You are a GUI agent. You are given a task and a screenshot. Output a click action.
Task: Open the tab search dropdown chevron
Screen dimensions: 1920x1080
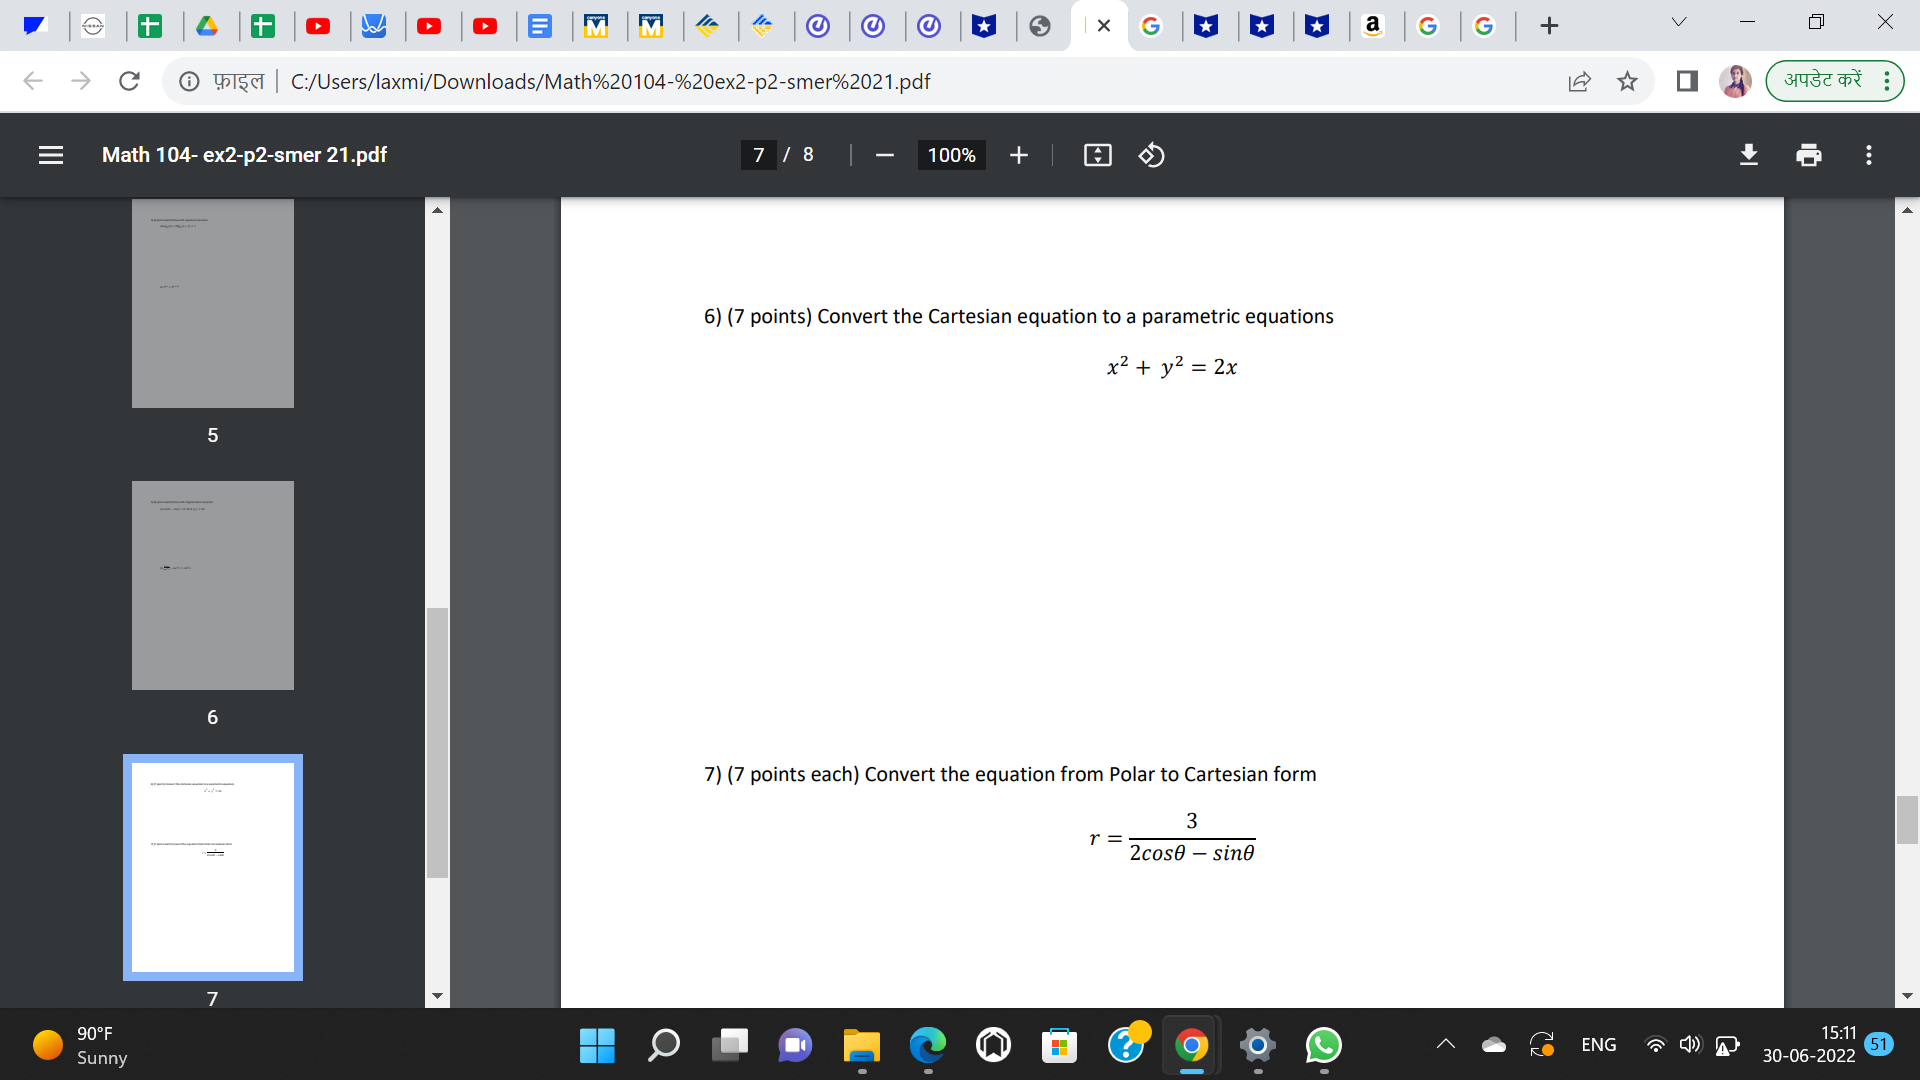click(x=1679, y=22)
